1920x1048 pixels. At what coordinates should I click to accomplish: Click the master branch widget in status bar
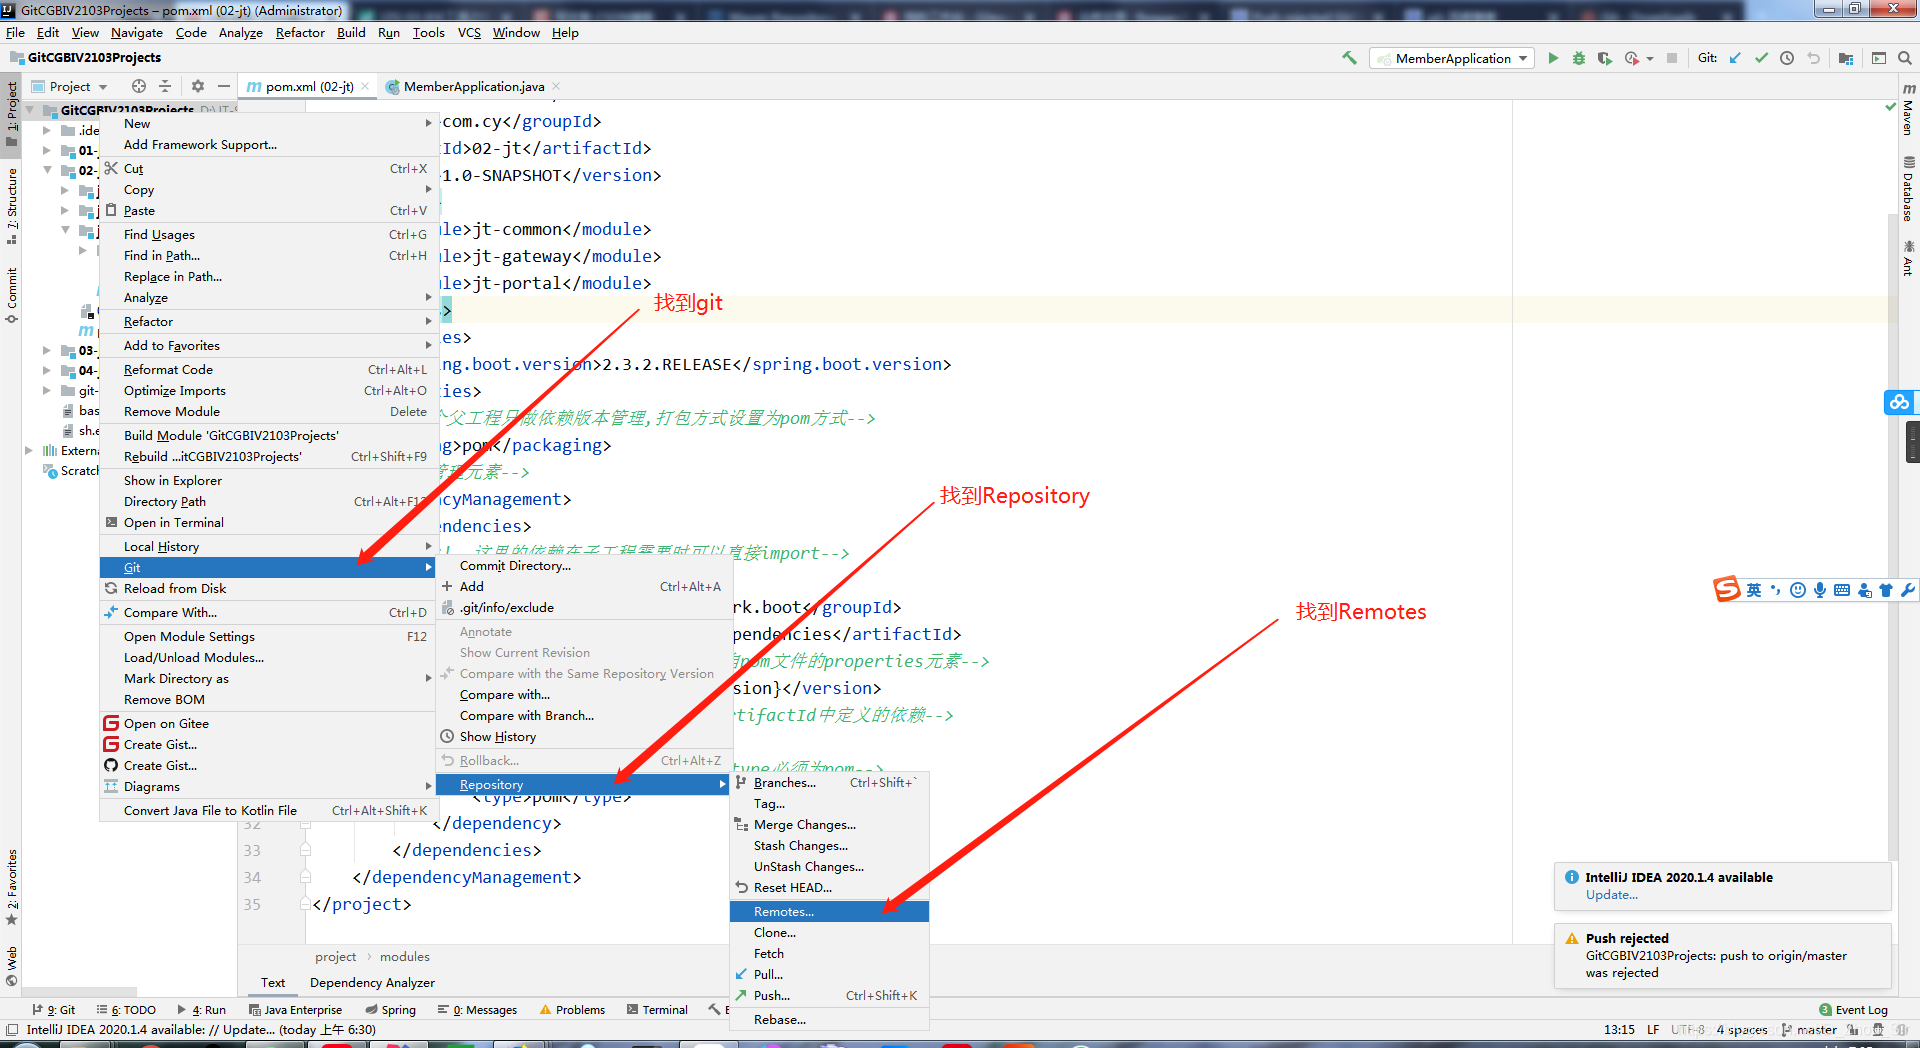pyautogui.click(x=1809, y=1030)
